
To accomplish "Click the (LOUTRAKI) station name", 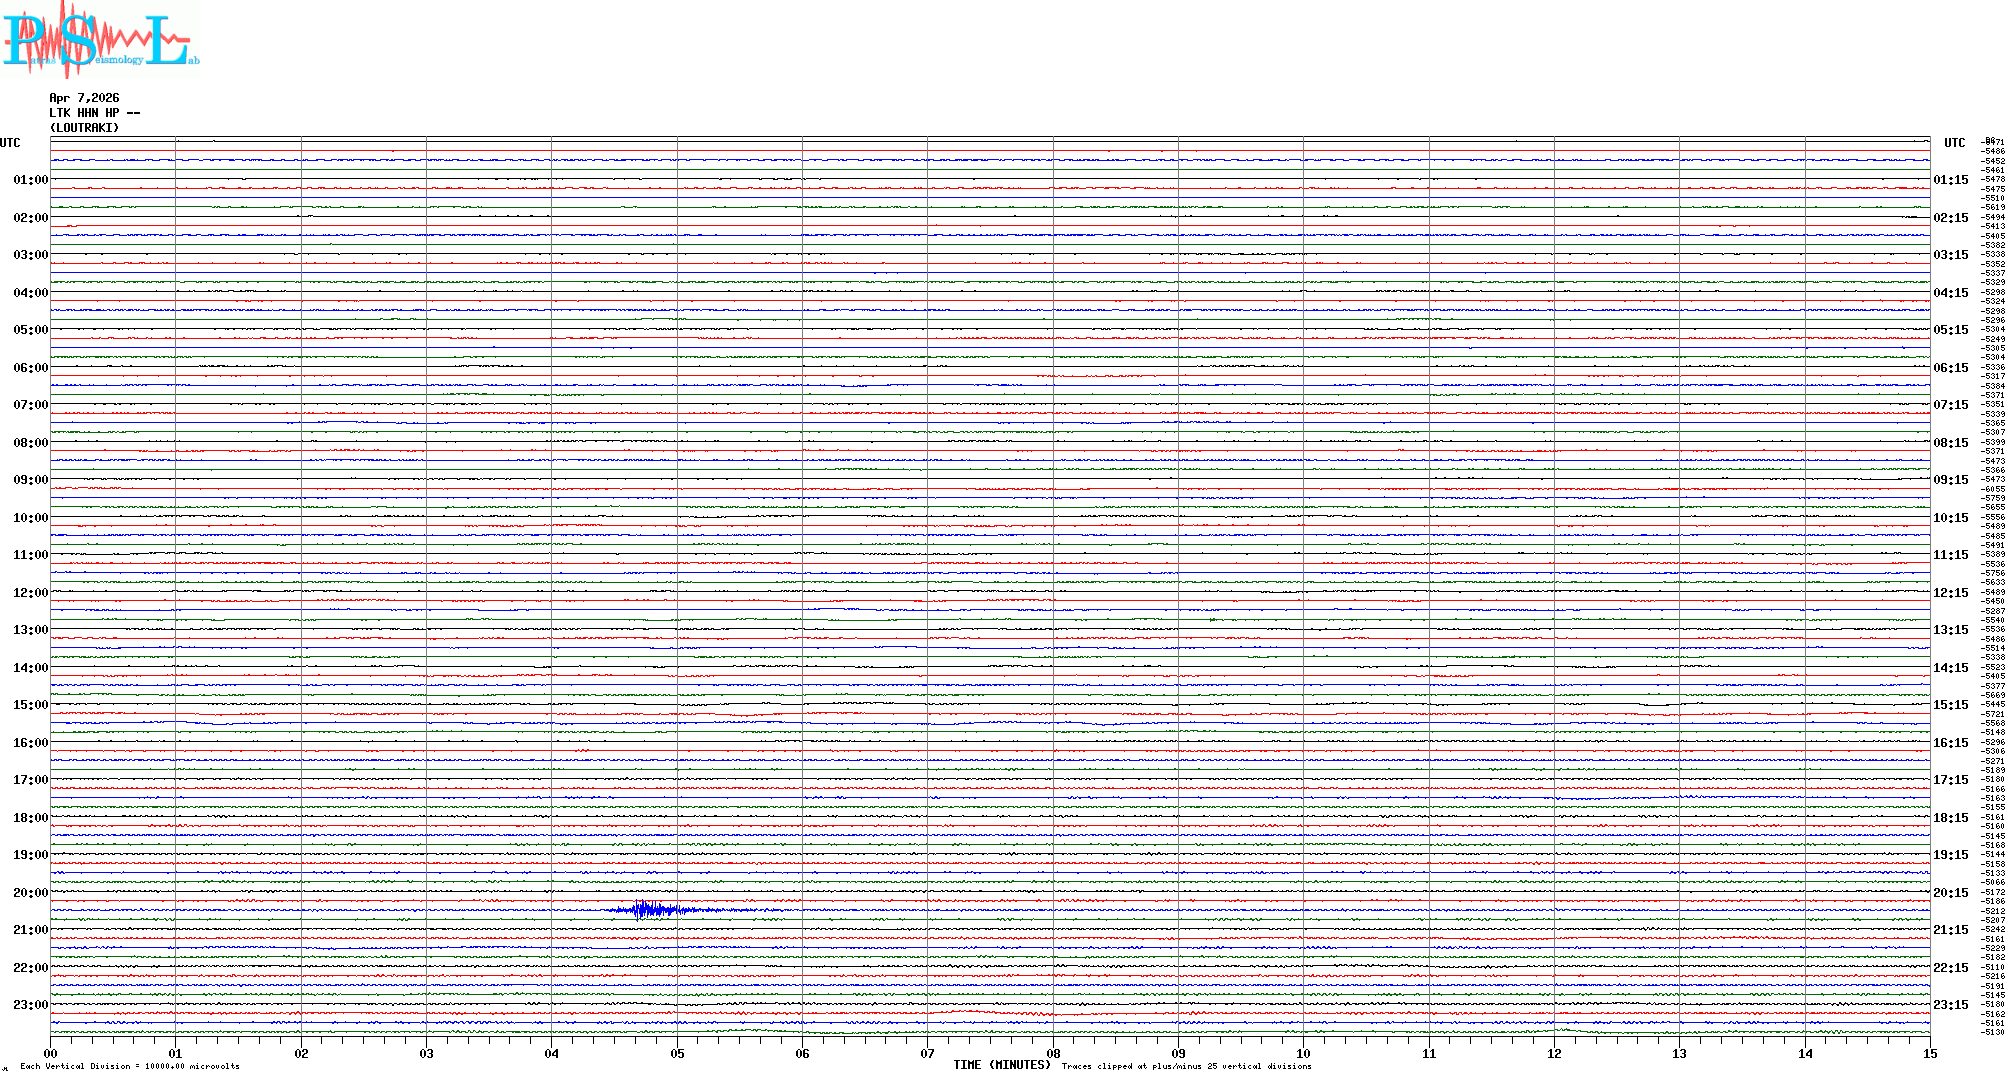I will 84,128.
